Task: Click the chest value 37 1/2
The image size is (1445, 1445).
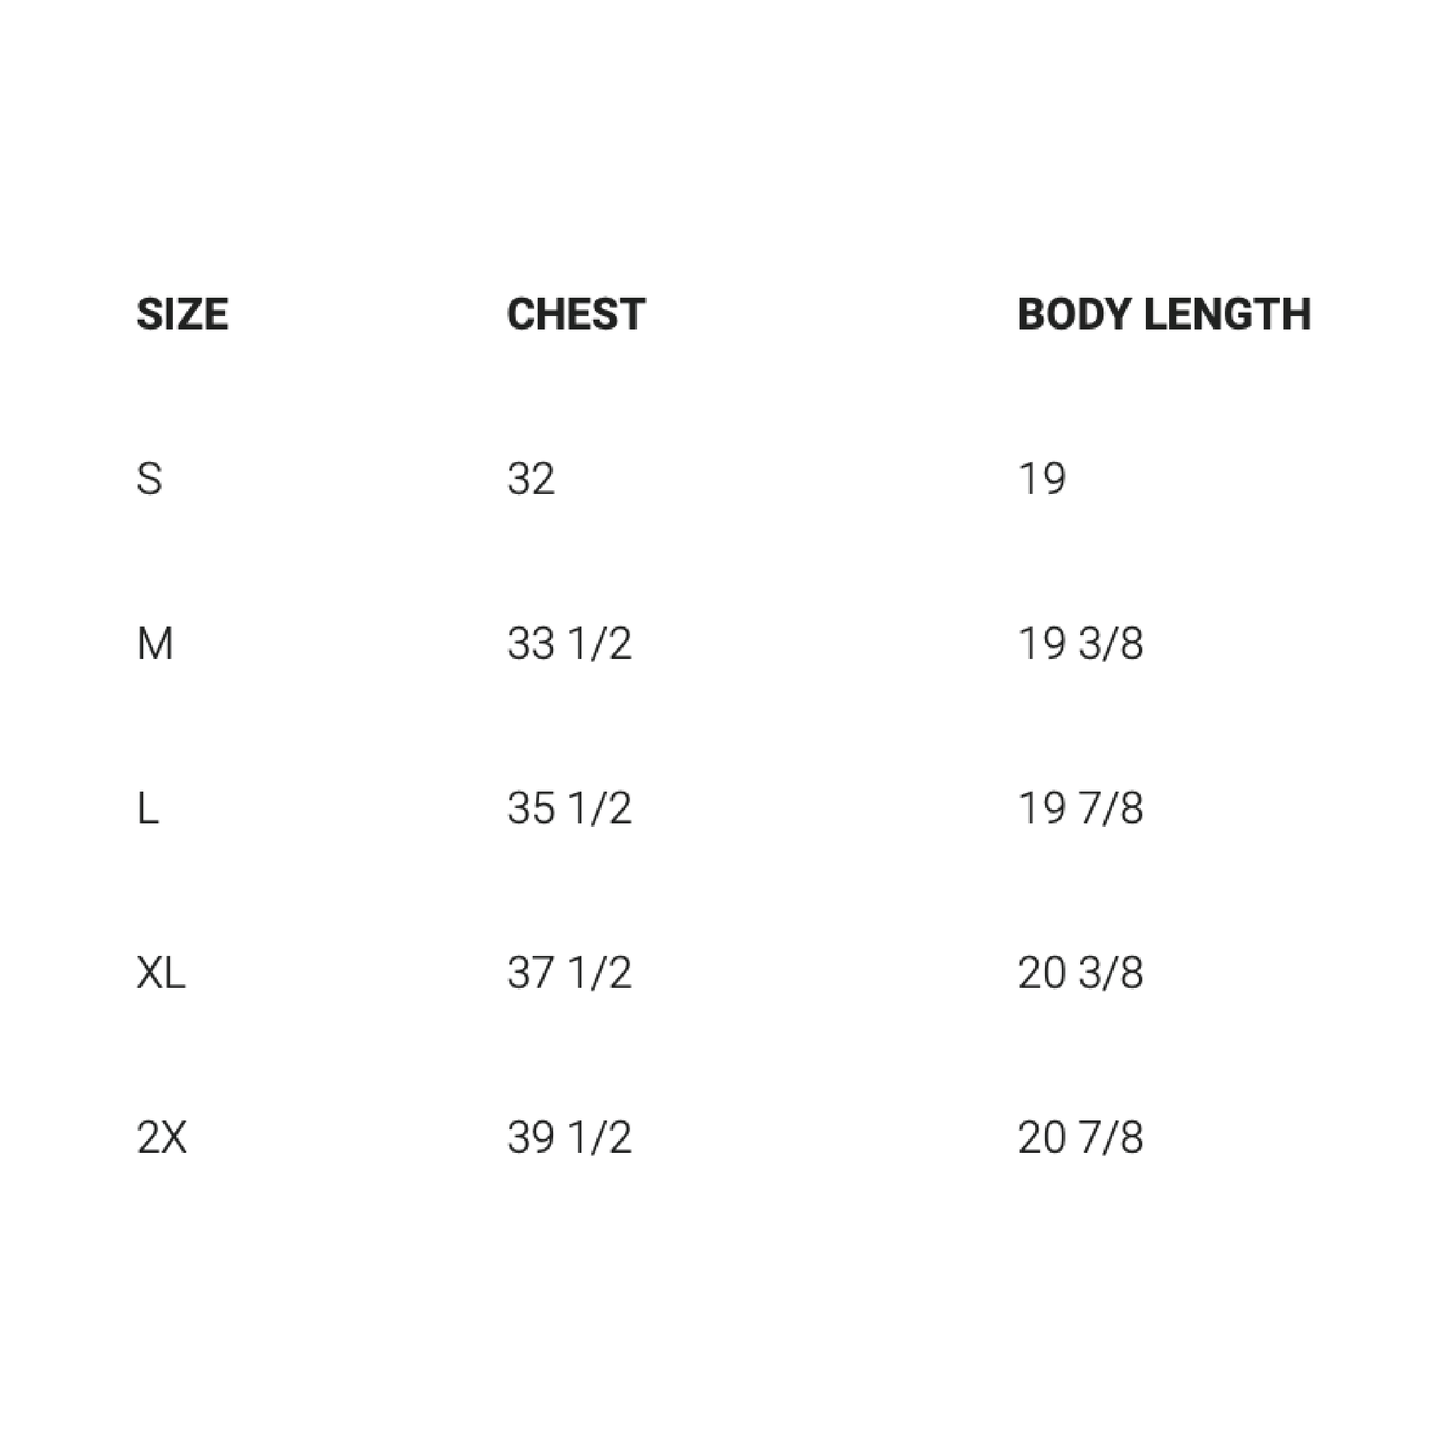Action: point(569,973)
